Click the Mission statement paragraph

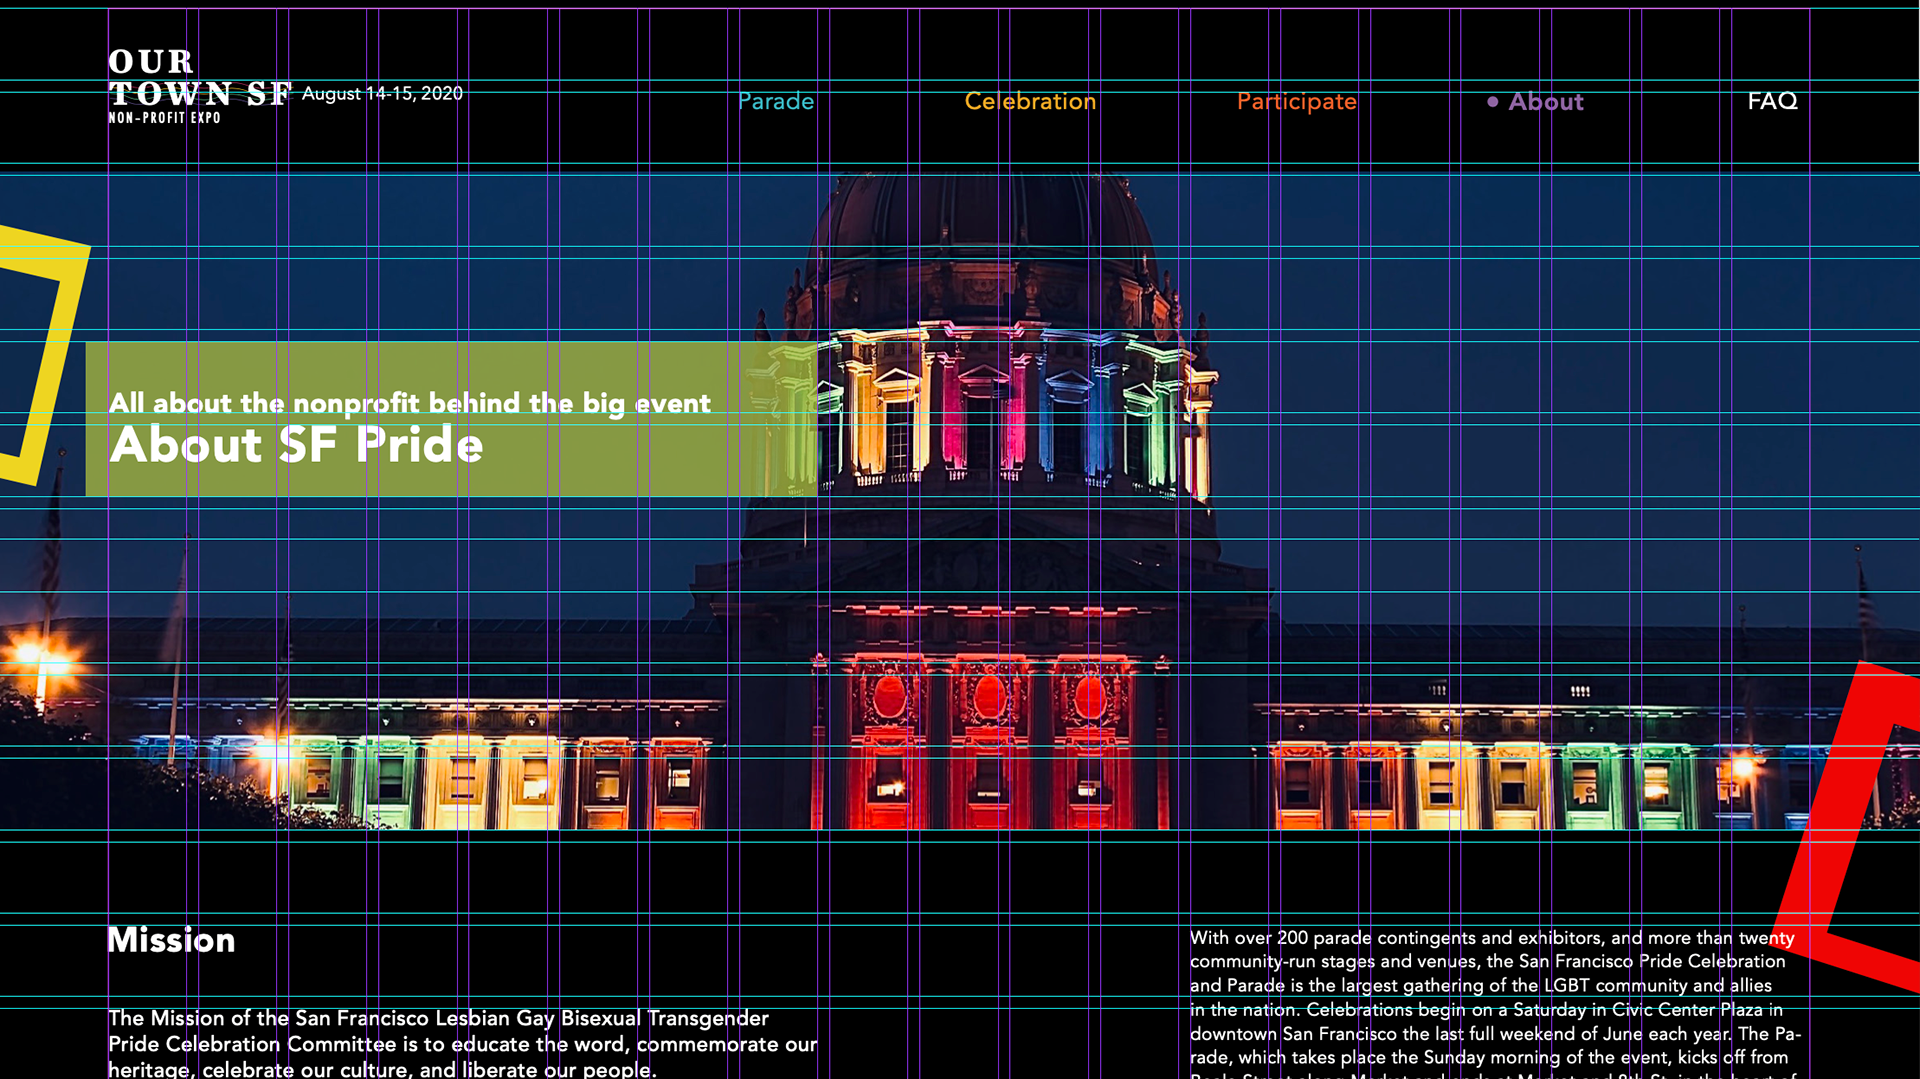[x=462, y=1043]
